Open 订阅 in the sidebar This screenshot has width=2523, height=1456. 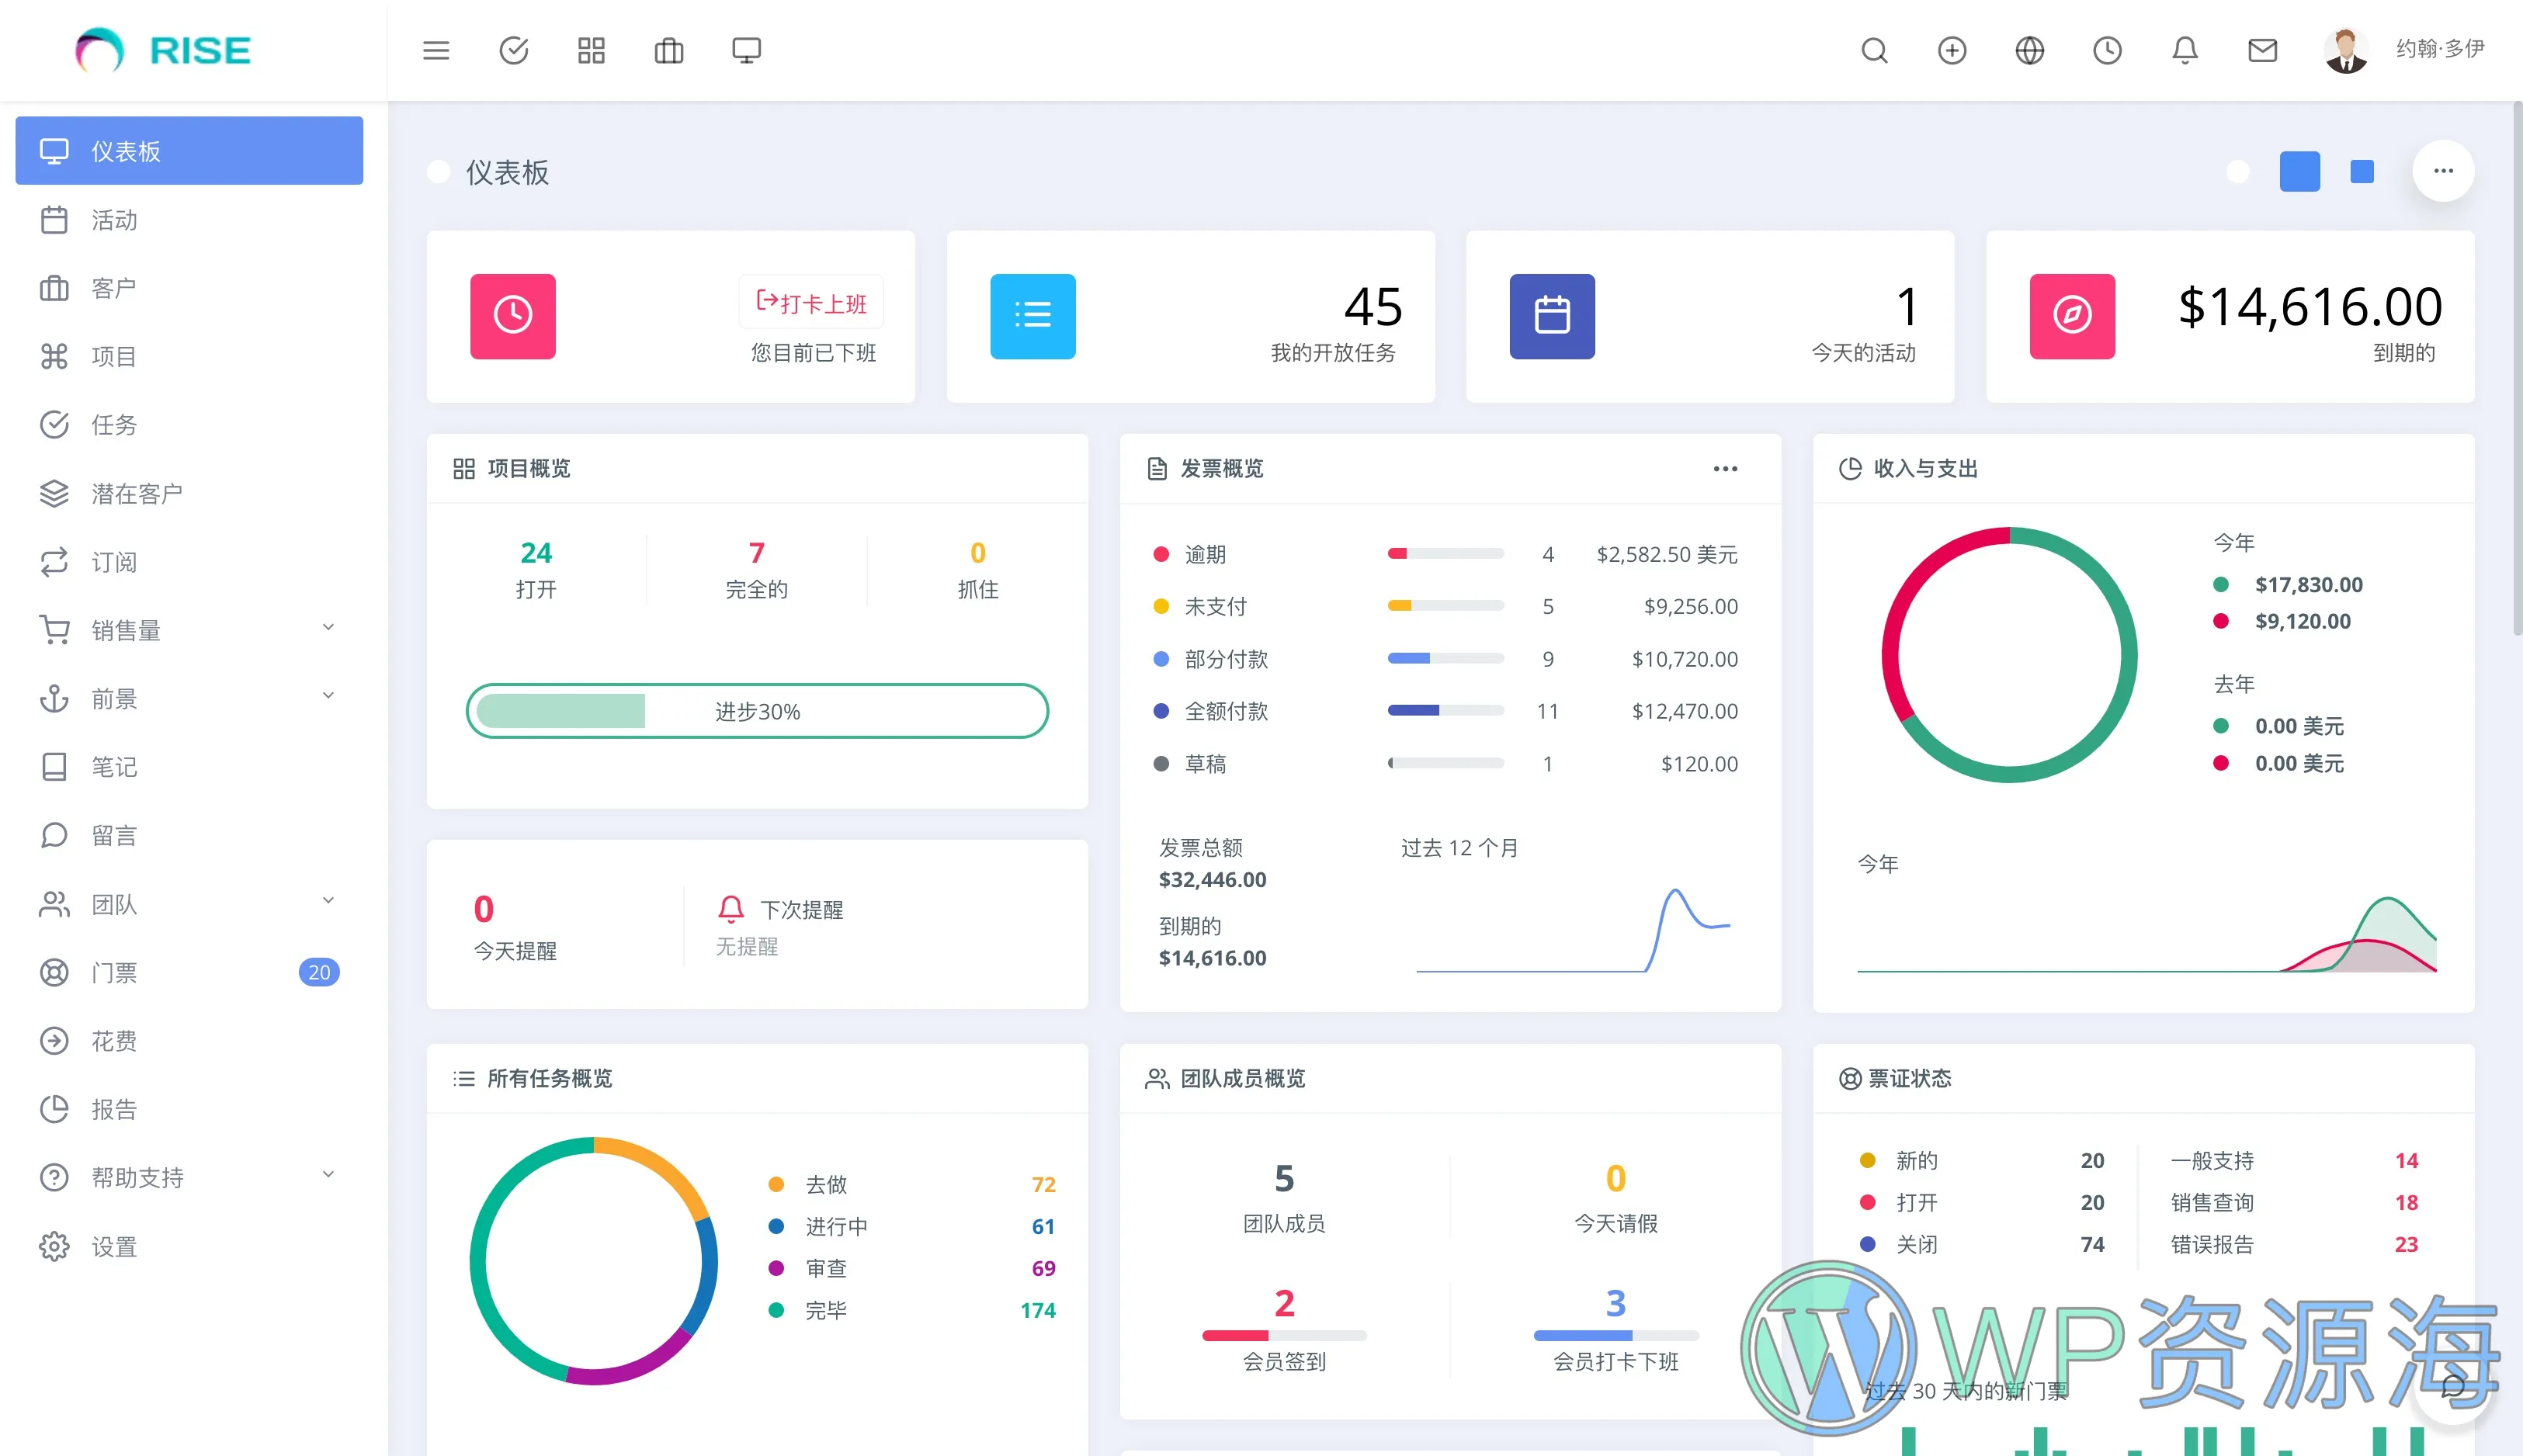click(189, 562)
